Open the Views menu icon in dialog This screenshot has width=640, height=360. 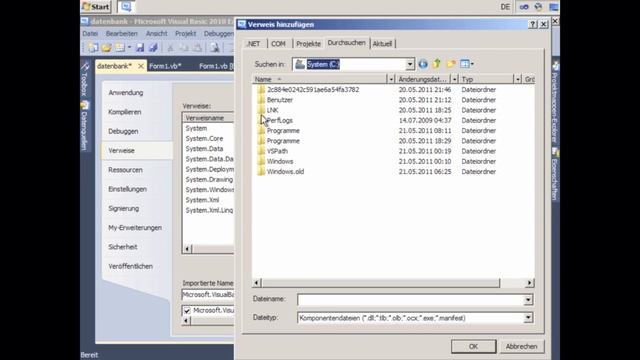tap(467, 64)
